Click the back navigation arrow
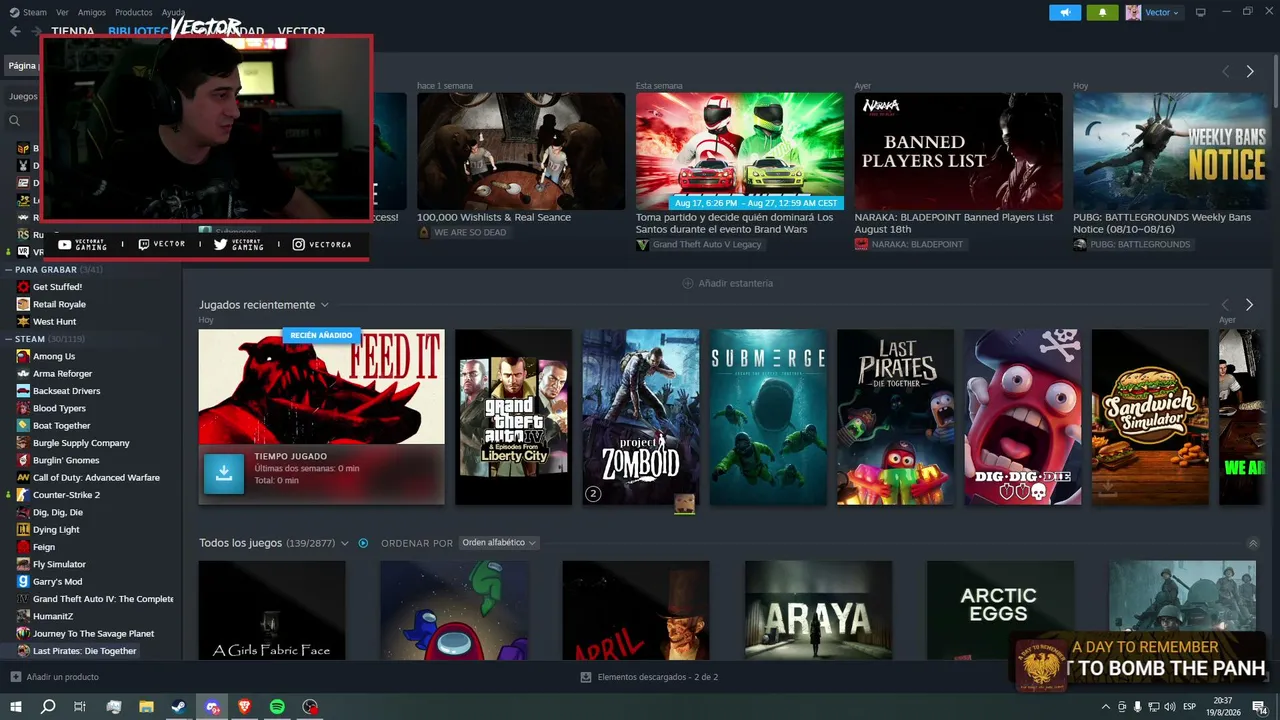Viewport: 1280px width, 720px height. pyautogui.click(x=15, y=31)
